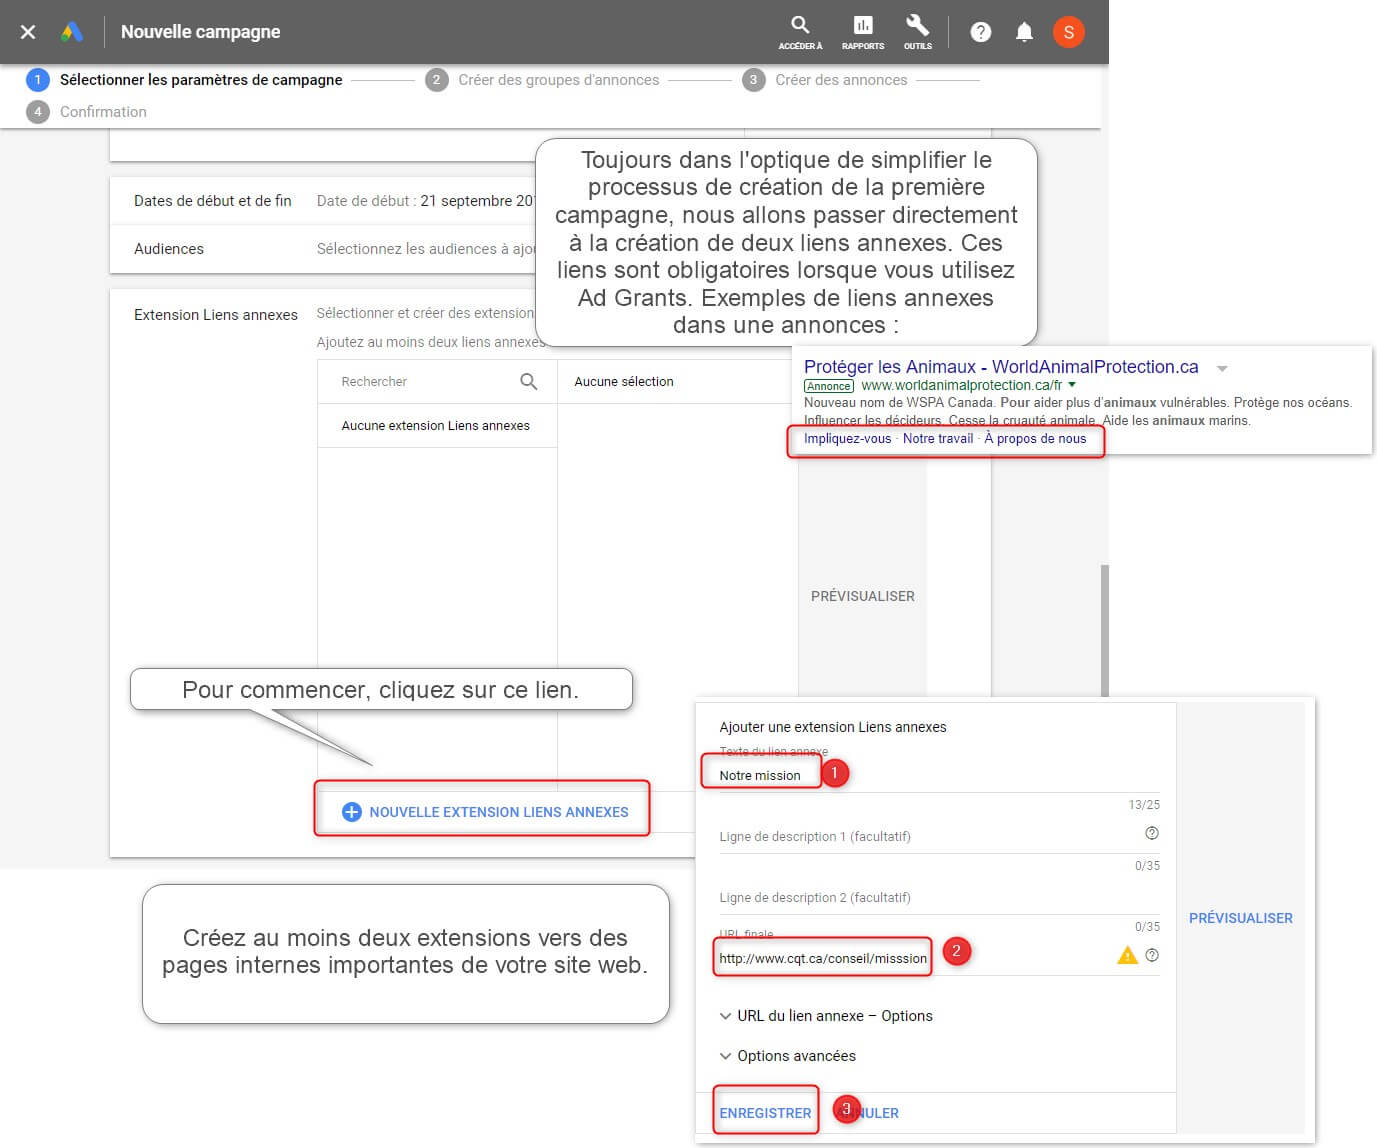Open the À propos de nous sitelink
This screenshot has height=1148, width=1377.
click(x=1035, y=439)
